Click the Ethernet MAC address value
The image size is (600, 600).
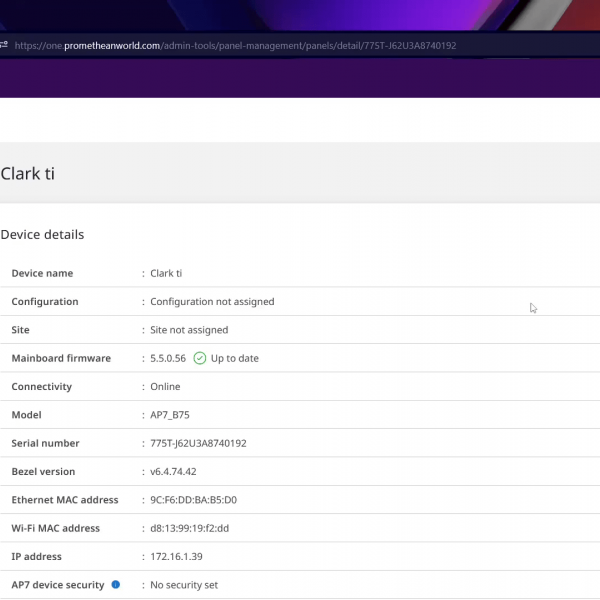click(x=193, y=500)
